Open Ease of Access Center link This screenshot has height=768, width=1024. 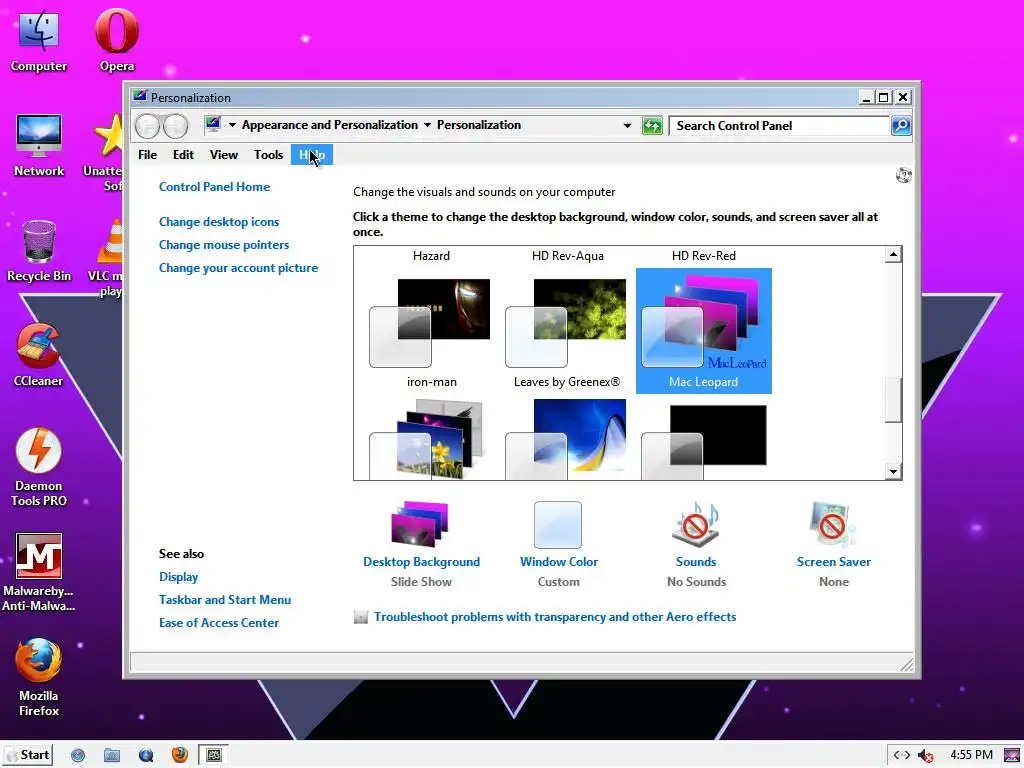(219, 623)
